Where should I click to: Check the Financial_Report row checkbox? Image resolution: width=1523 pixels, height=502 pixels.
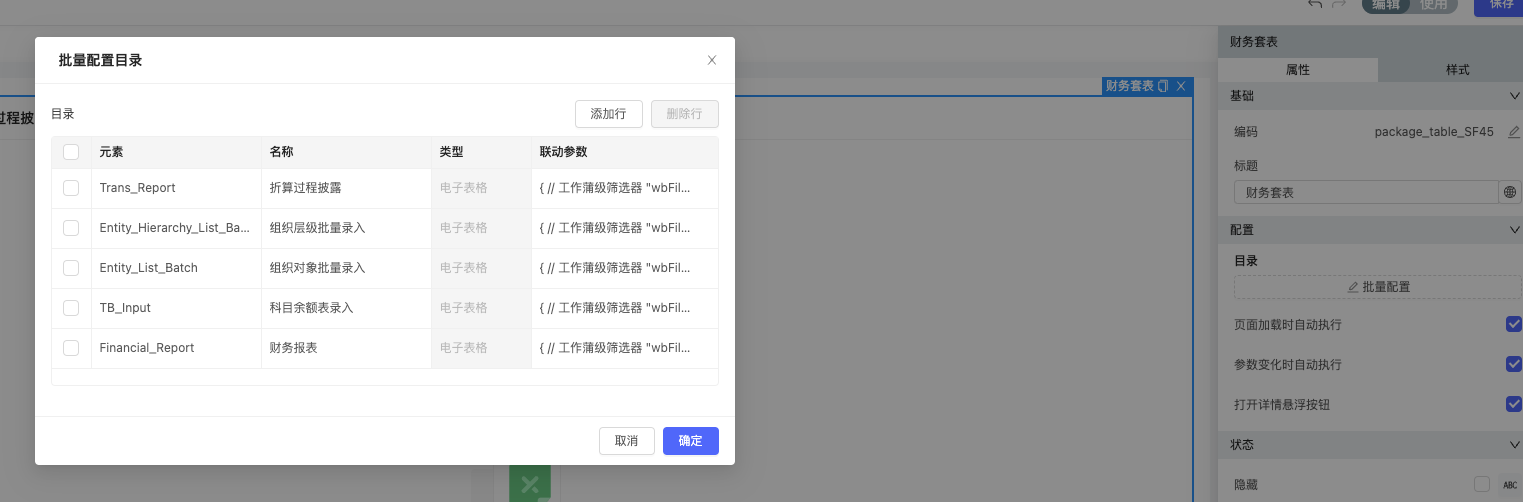pyautogui.click(x=71, y=348)
